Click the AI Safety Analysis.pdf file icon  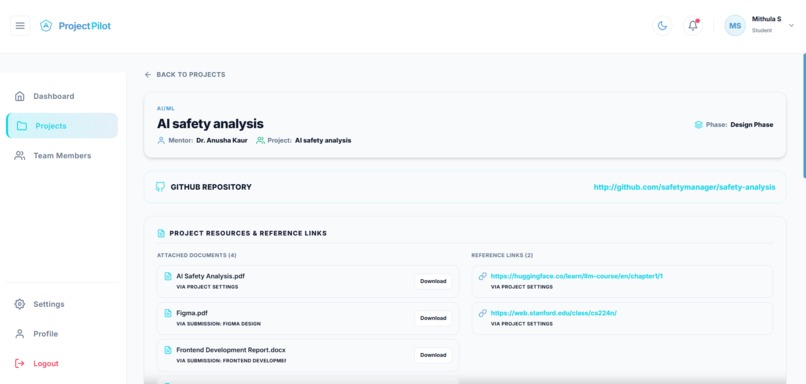tap(168, 276)
